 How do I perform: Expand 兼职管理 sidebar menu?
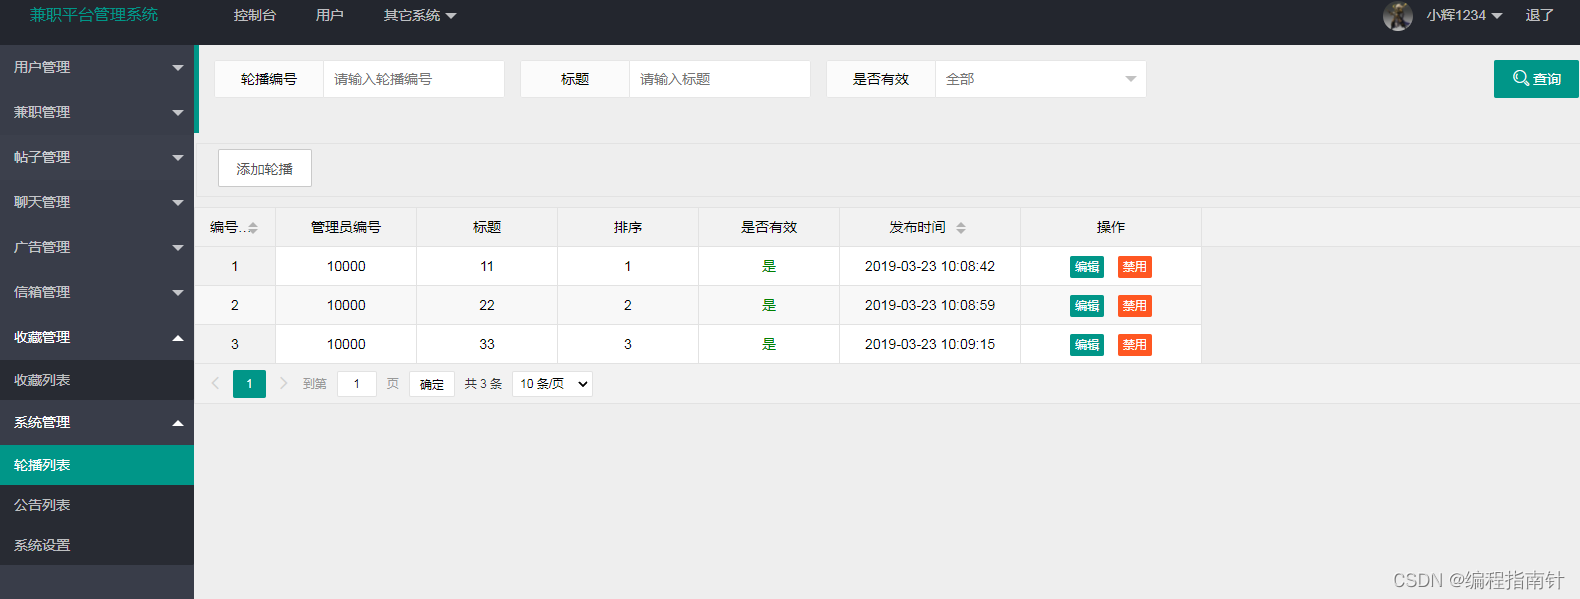[x=97, y=112]
